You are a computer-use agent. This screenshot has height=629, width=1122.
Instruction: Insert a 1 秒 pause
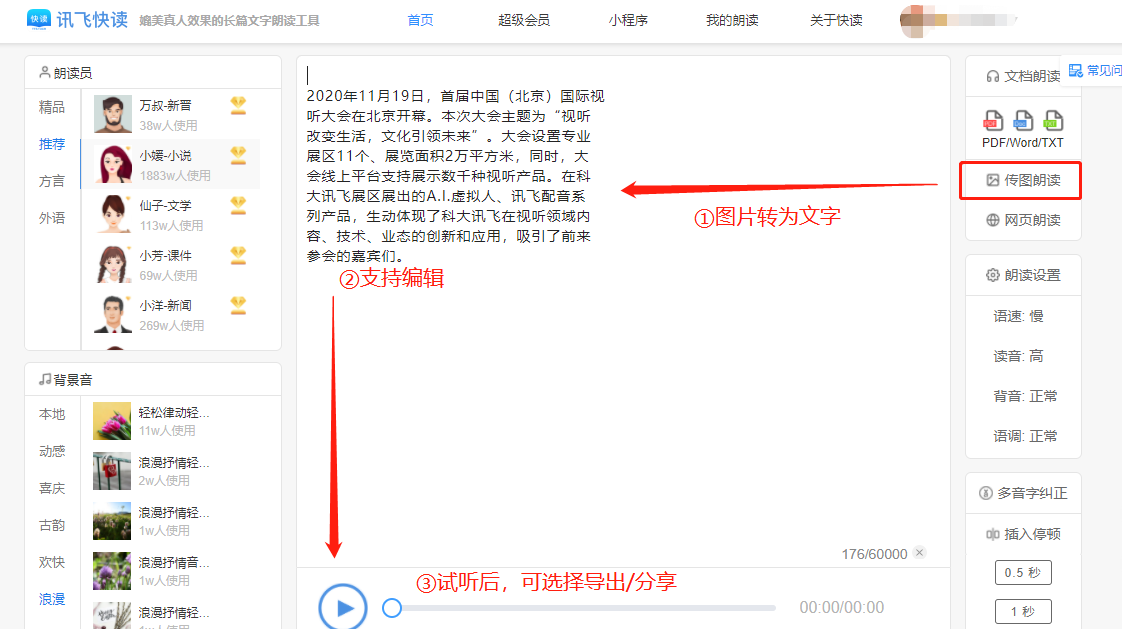pos(1023,611)
